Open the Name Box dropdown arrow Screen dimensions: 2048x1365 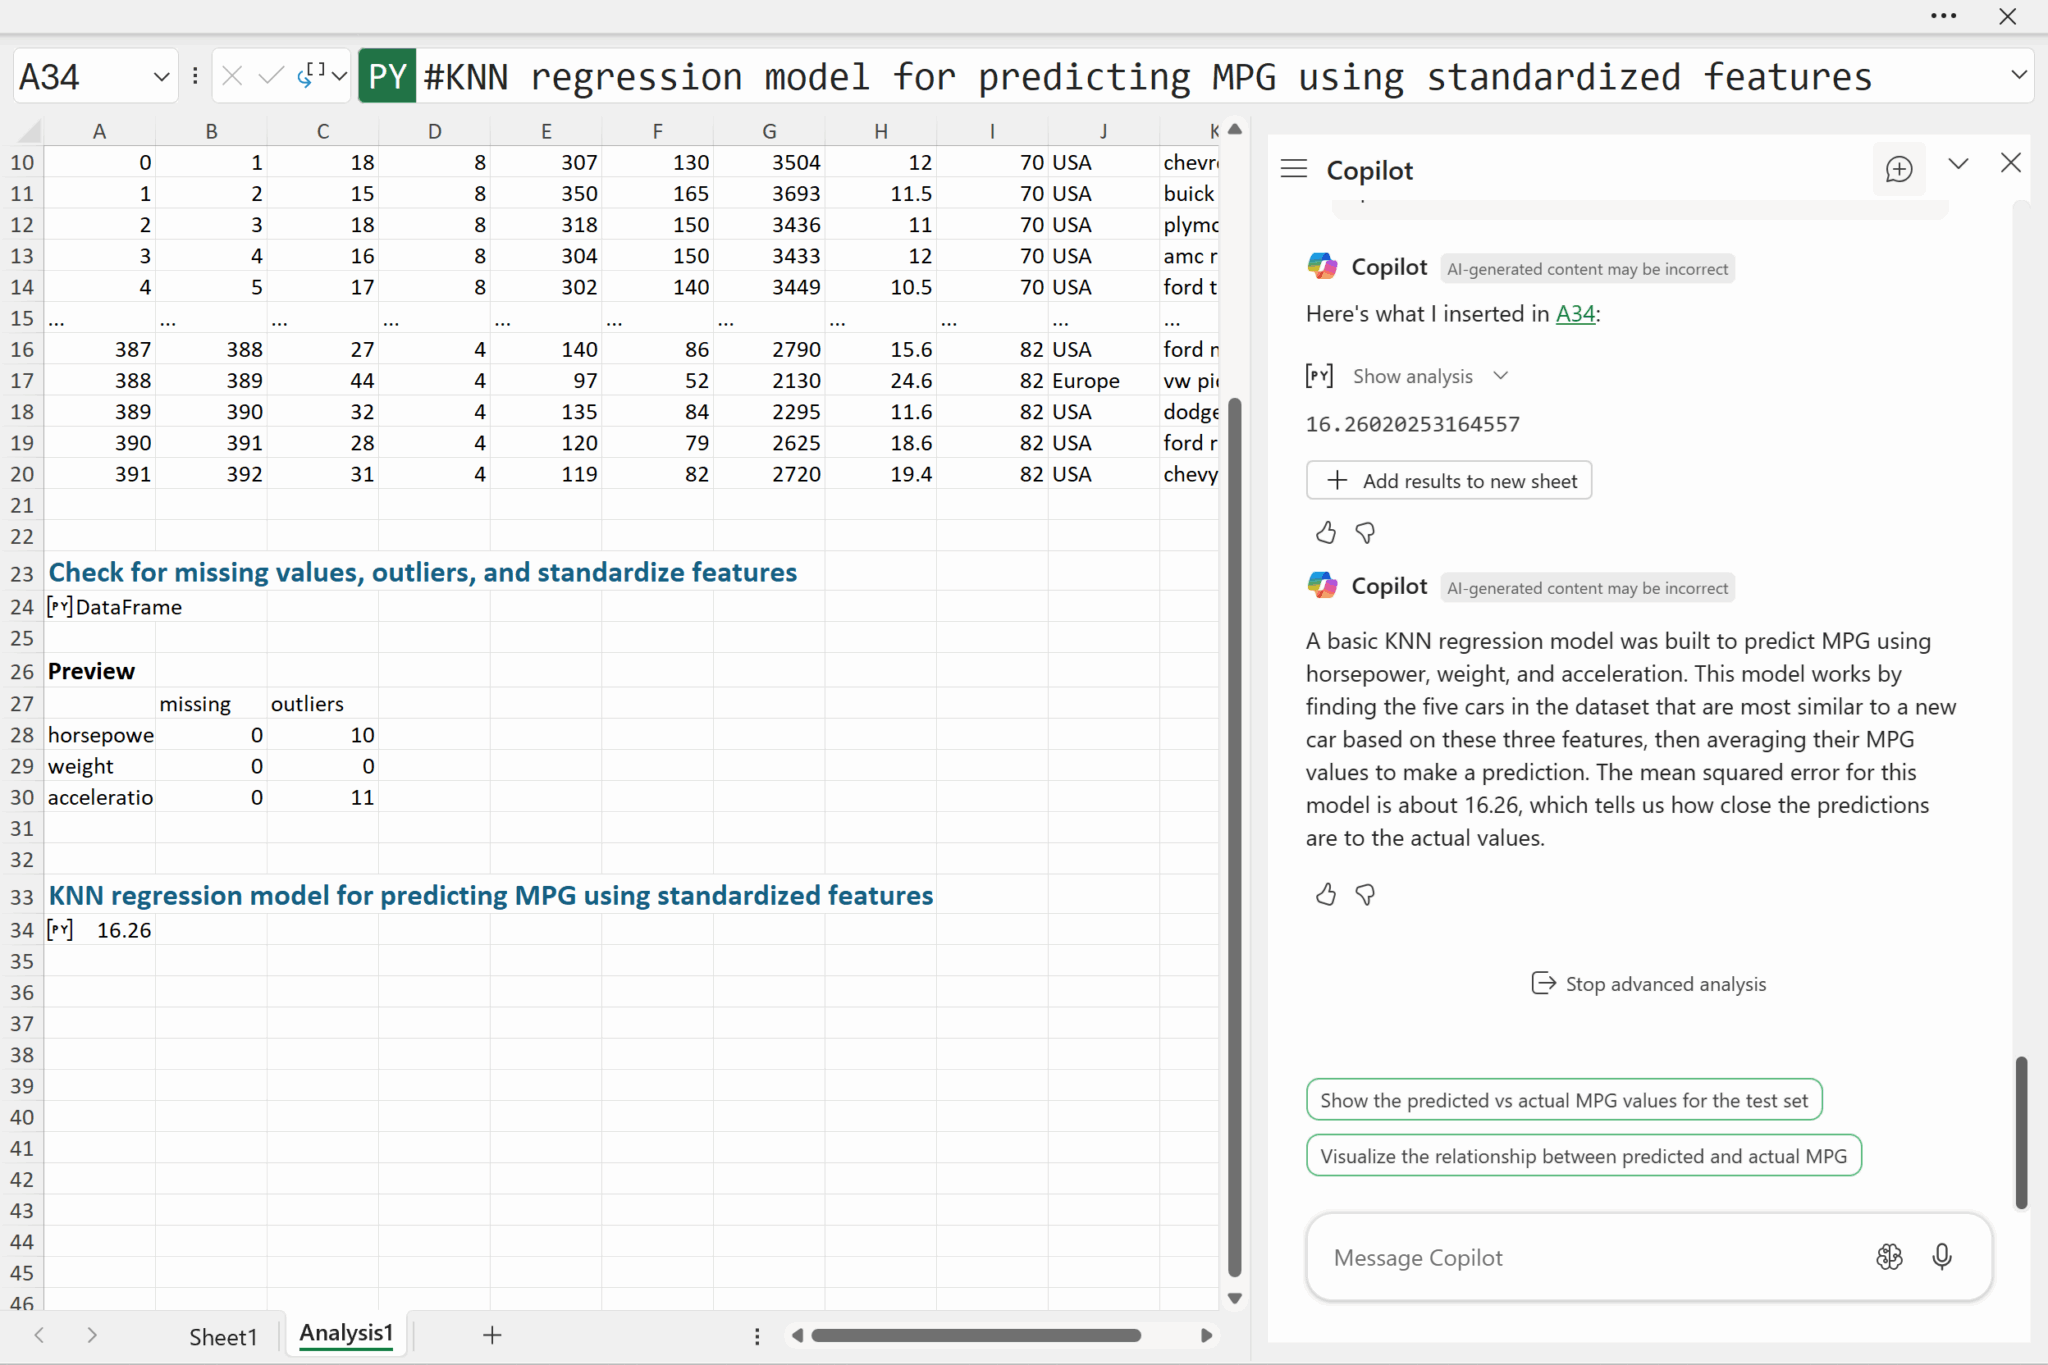click(161, 77)
